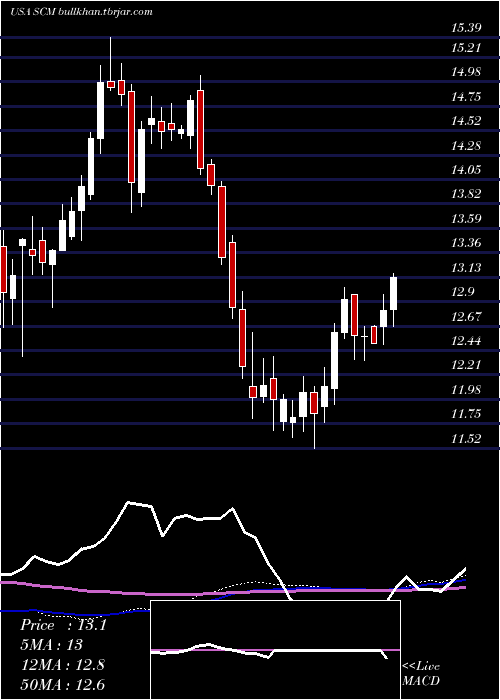
Task: Click the 'Price : 13.1' readout
Action: click(63, 625)
